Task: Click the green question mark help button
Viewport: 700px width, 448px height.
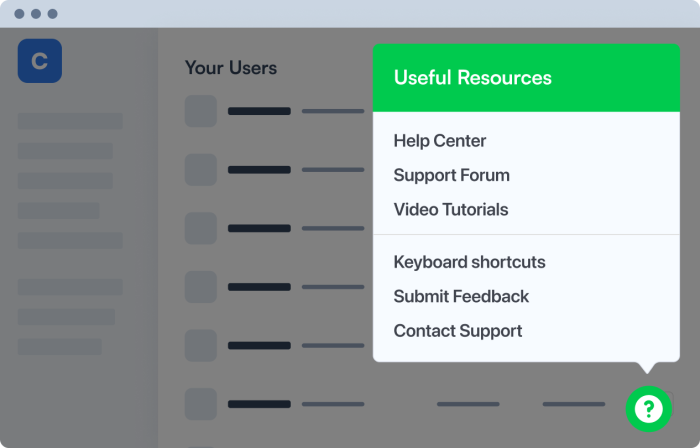Action: point(648,408)
